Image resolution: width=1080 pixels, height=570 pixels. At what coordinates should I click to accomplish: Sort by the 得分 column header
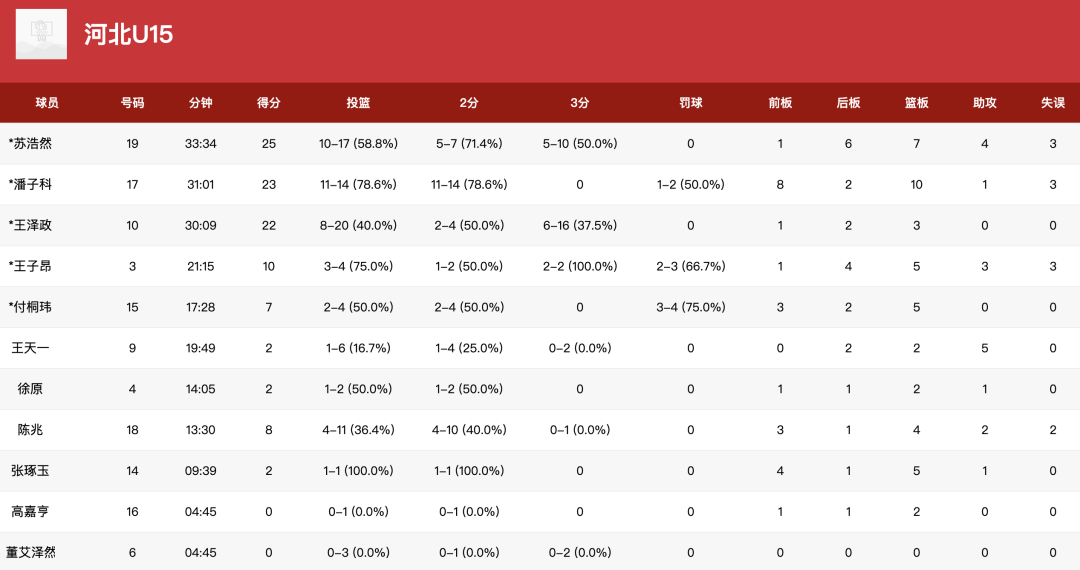click(x=269, y=103)
